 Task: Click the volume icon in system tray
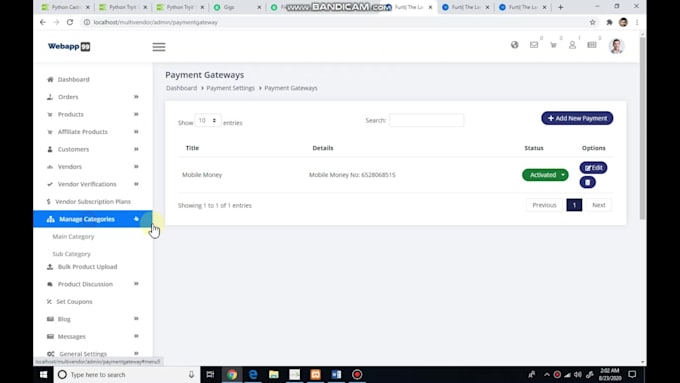[578, 374]
